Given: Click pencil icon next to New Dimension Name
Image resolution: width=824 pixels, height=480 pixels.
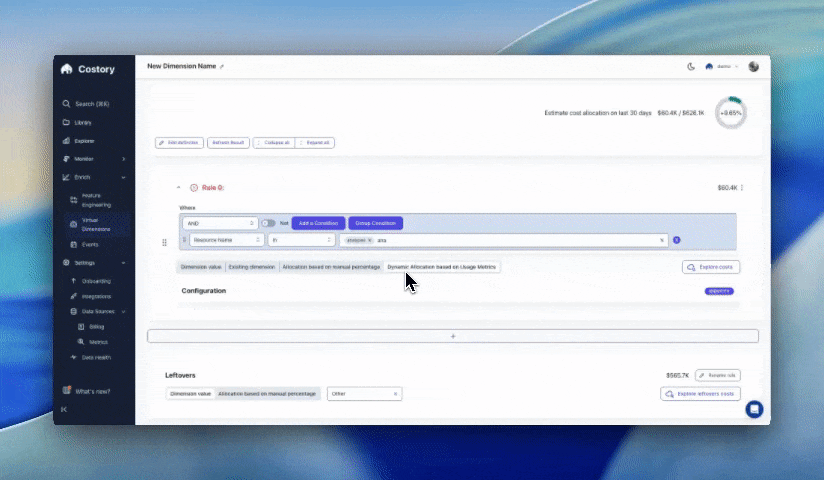Looking at the screenshot, I should pos(222,67).
